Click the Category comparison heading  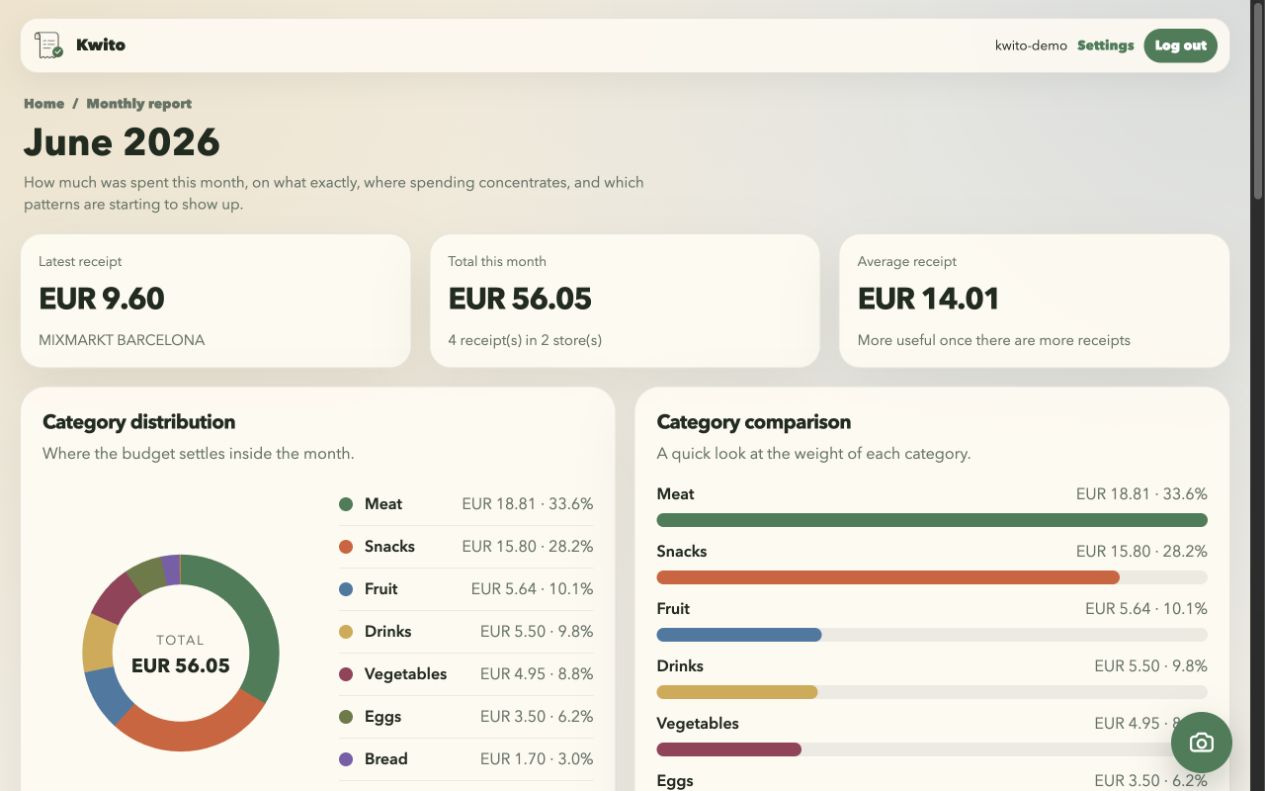[x=754, y=422]
